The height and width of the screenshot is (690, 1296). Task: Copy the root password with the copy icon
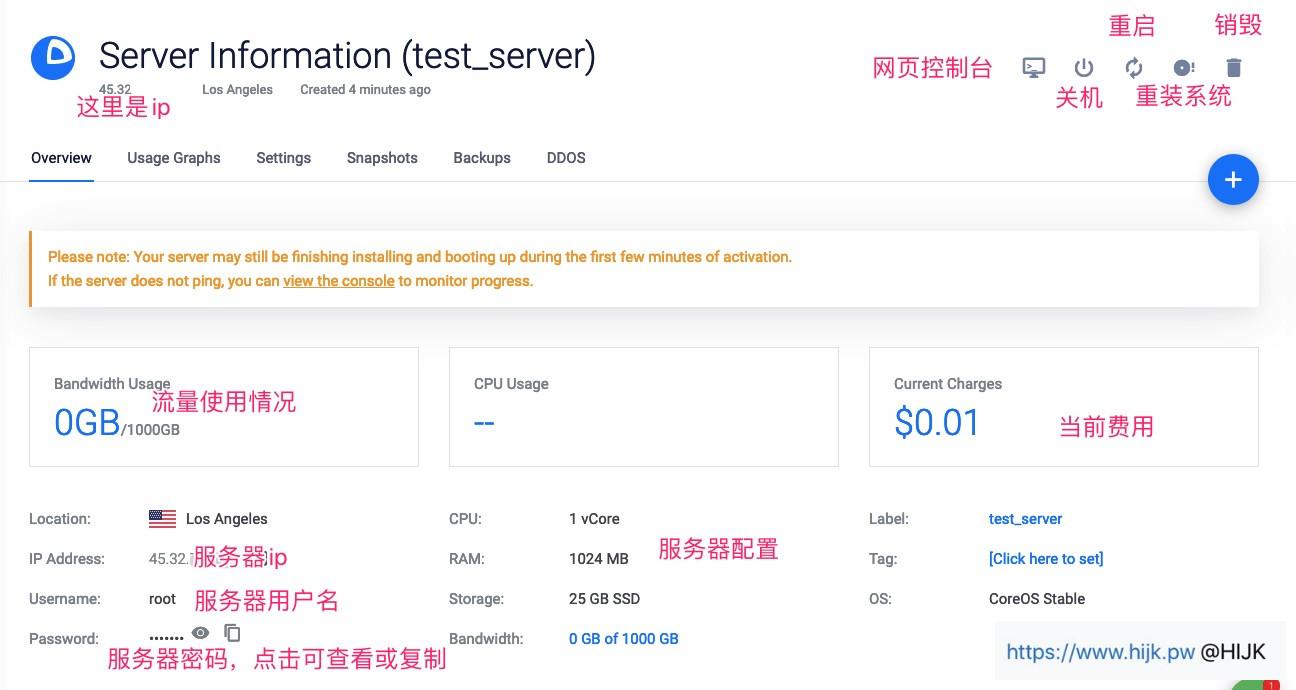(232, 633)
